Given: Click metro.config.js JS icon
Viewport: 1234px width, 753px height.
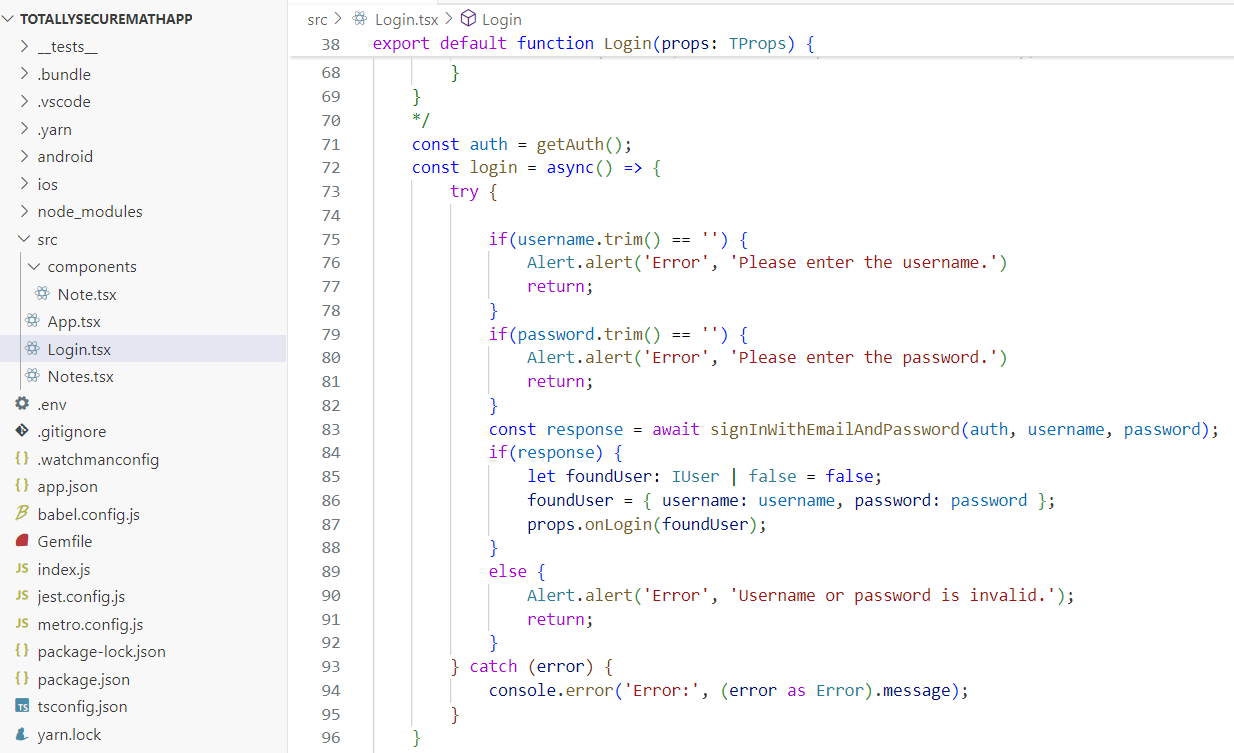Looking at the screenshot, I should pos(22,624).
